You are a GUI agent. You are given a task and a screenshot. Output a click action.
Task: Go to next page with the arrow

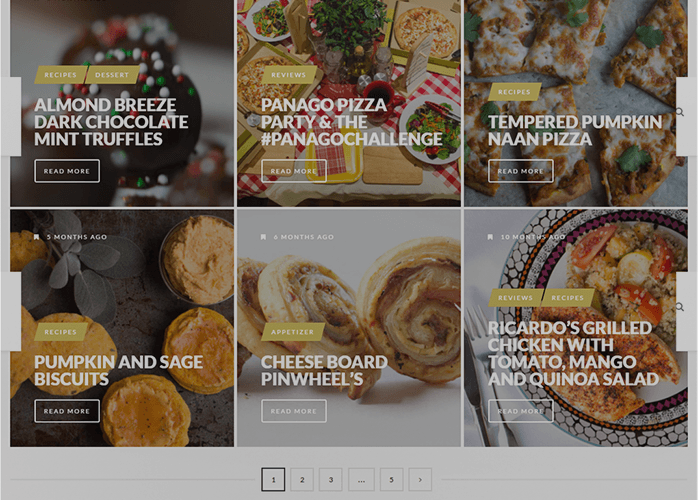coord(420,480)
